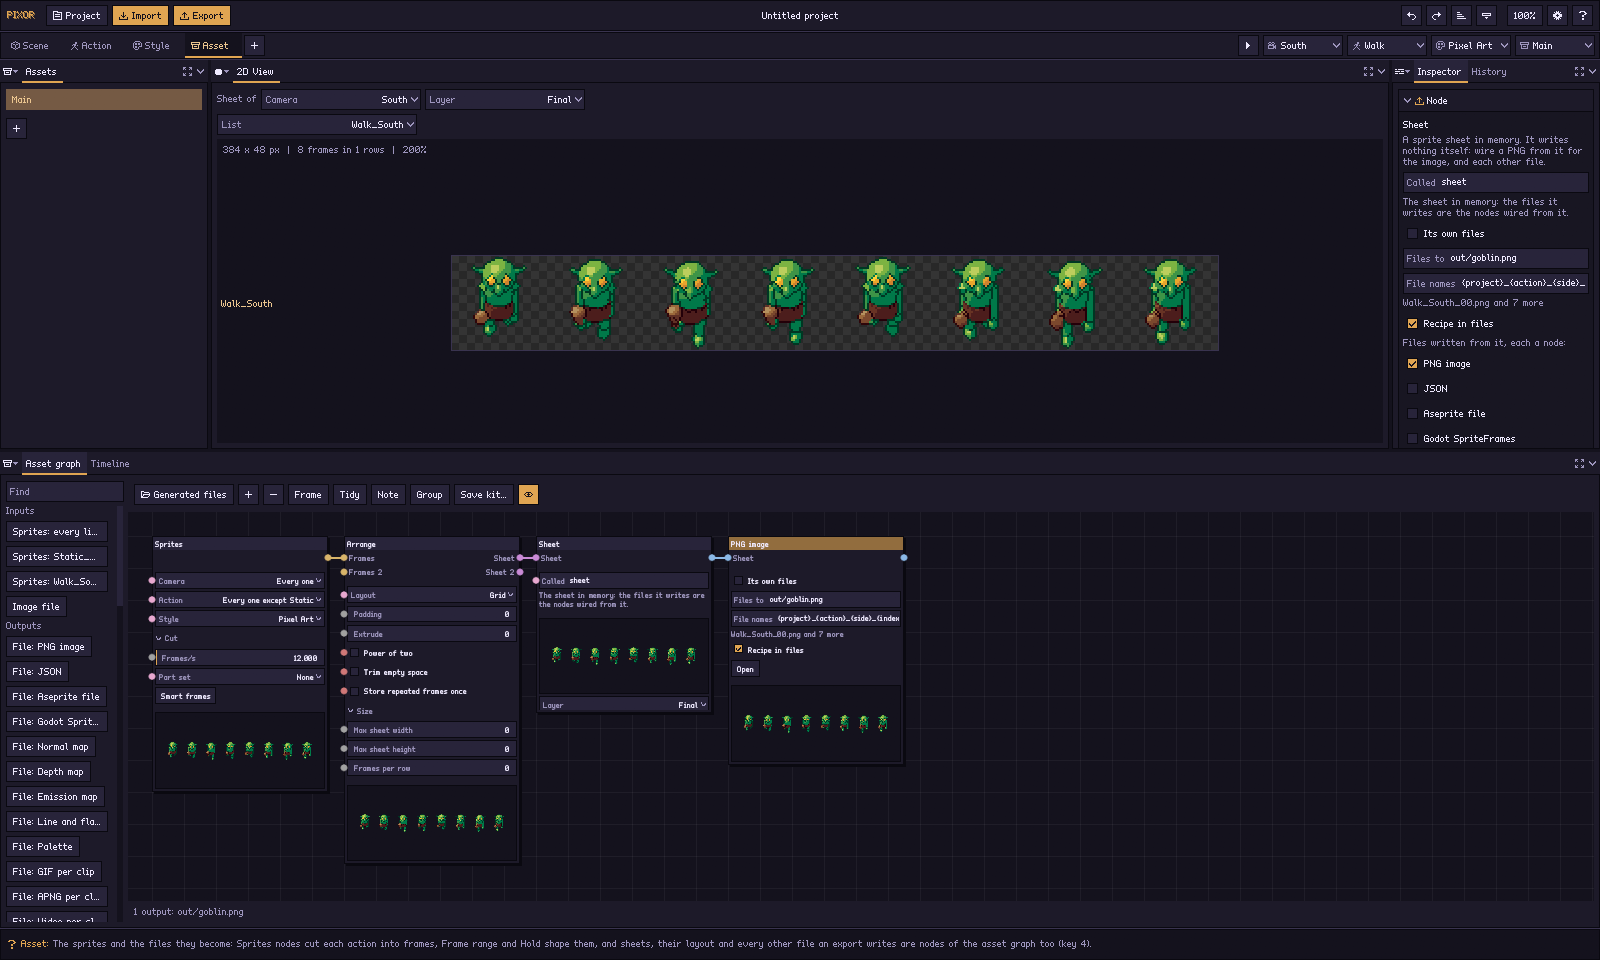Switch to the Scene tab
The height and width of the screenshot is (960, 1600).
(30, 46)
